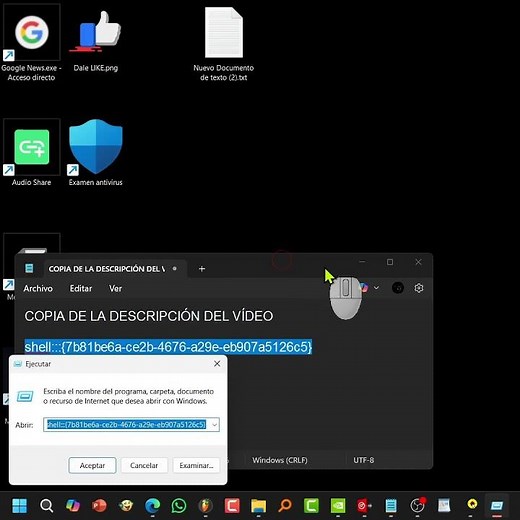This screenshot has width=520, height=520.
Task: Open taskbar Search
Action: (46, 506)
